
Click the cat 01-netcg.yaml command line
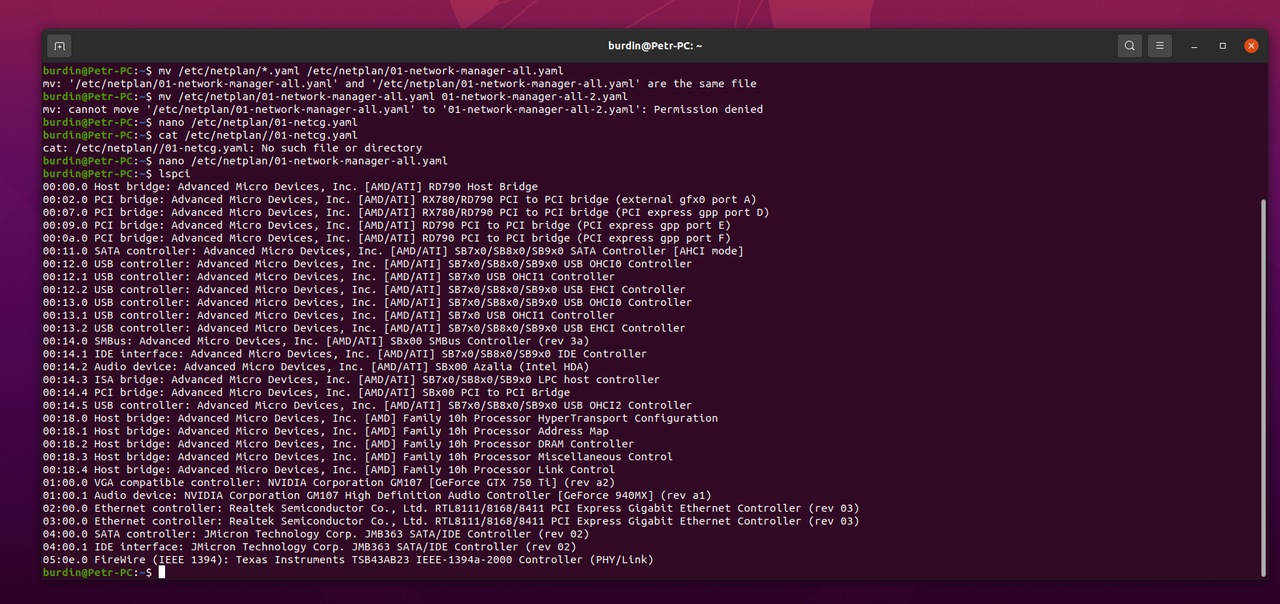(x=200, y=135)
